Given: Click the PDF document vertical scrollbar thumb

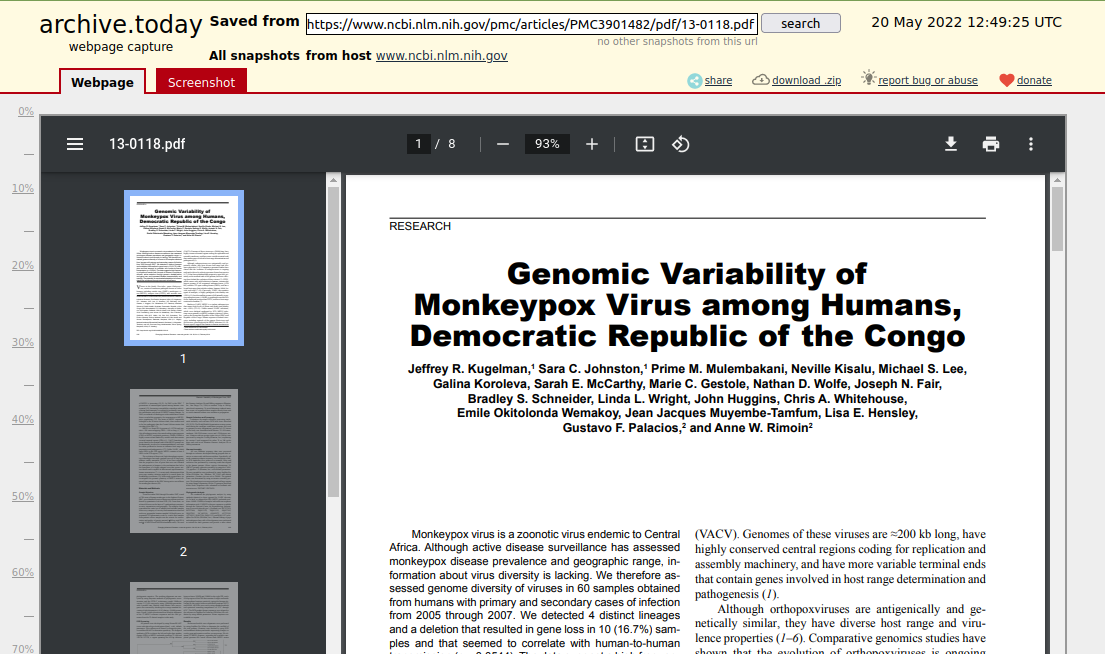Looking at the screenshot, I should 1057,218.
